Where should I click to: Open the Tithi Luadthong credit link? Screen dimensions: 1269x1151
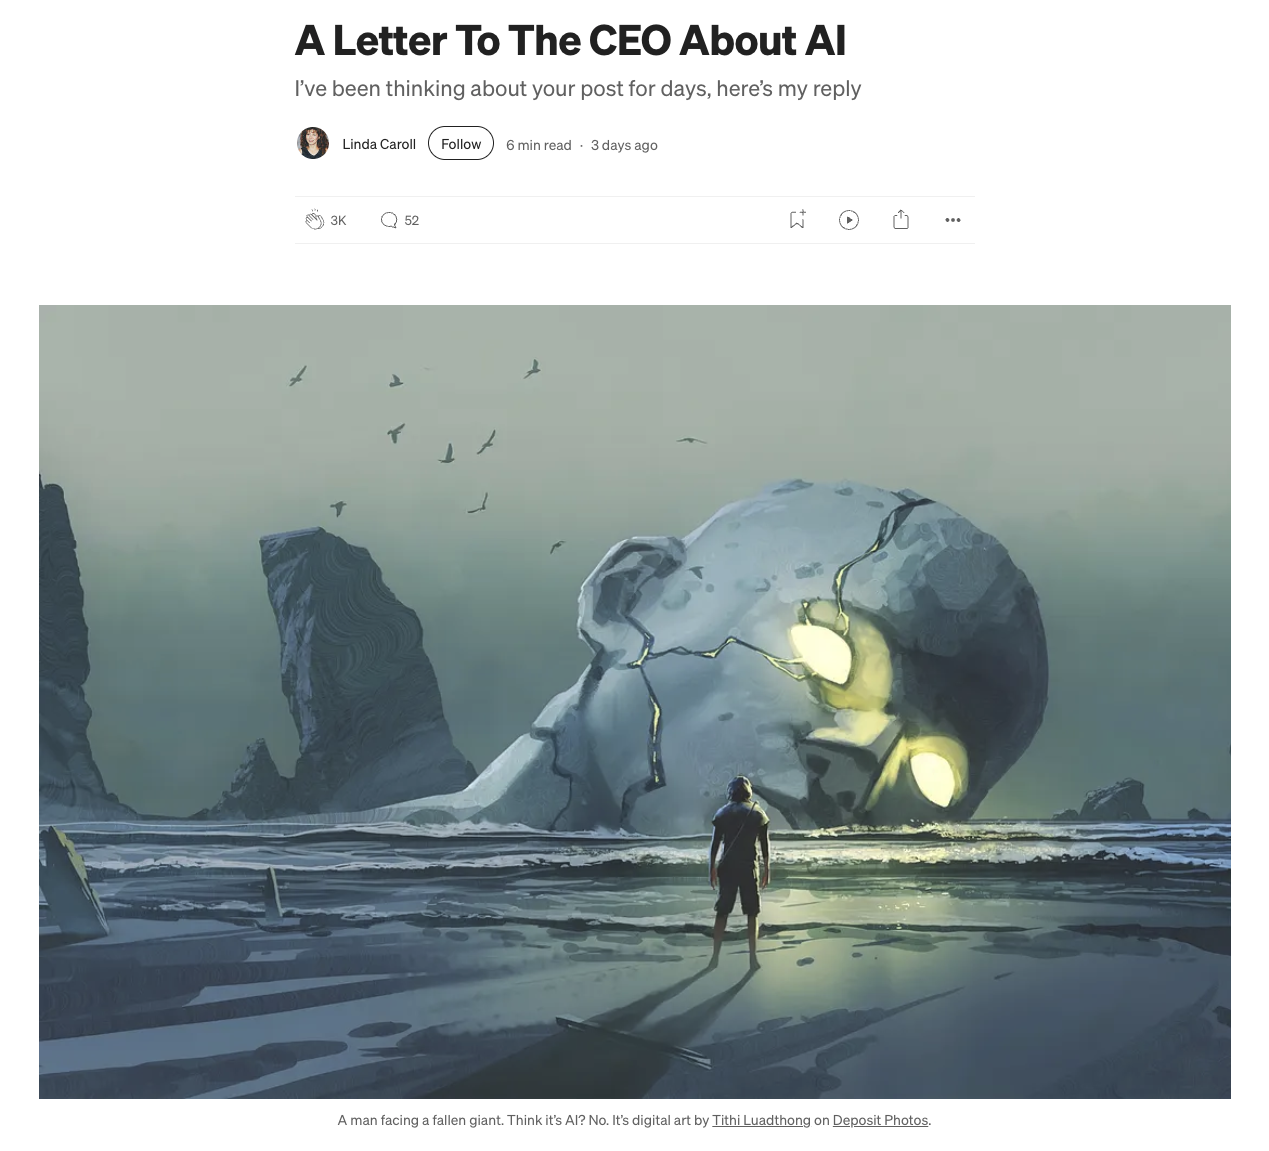pyautogui.click(x=761, y=1120)
